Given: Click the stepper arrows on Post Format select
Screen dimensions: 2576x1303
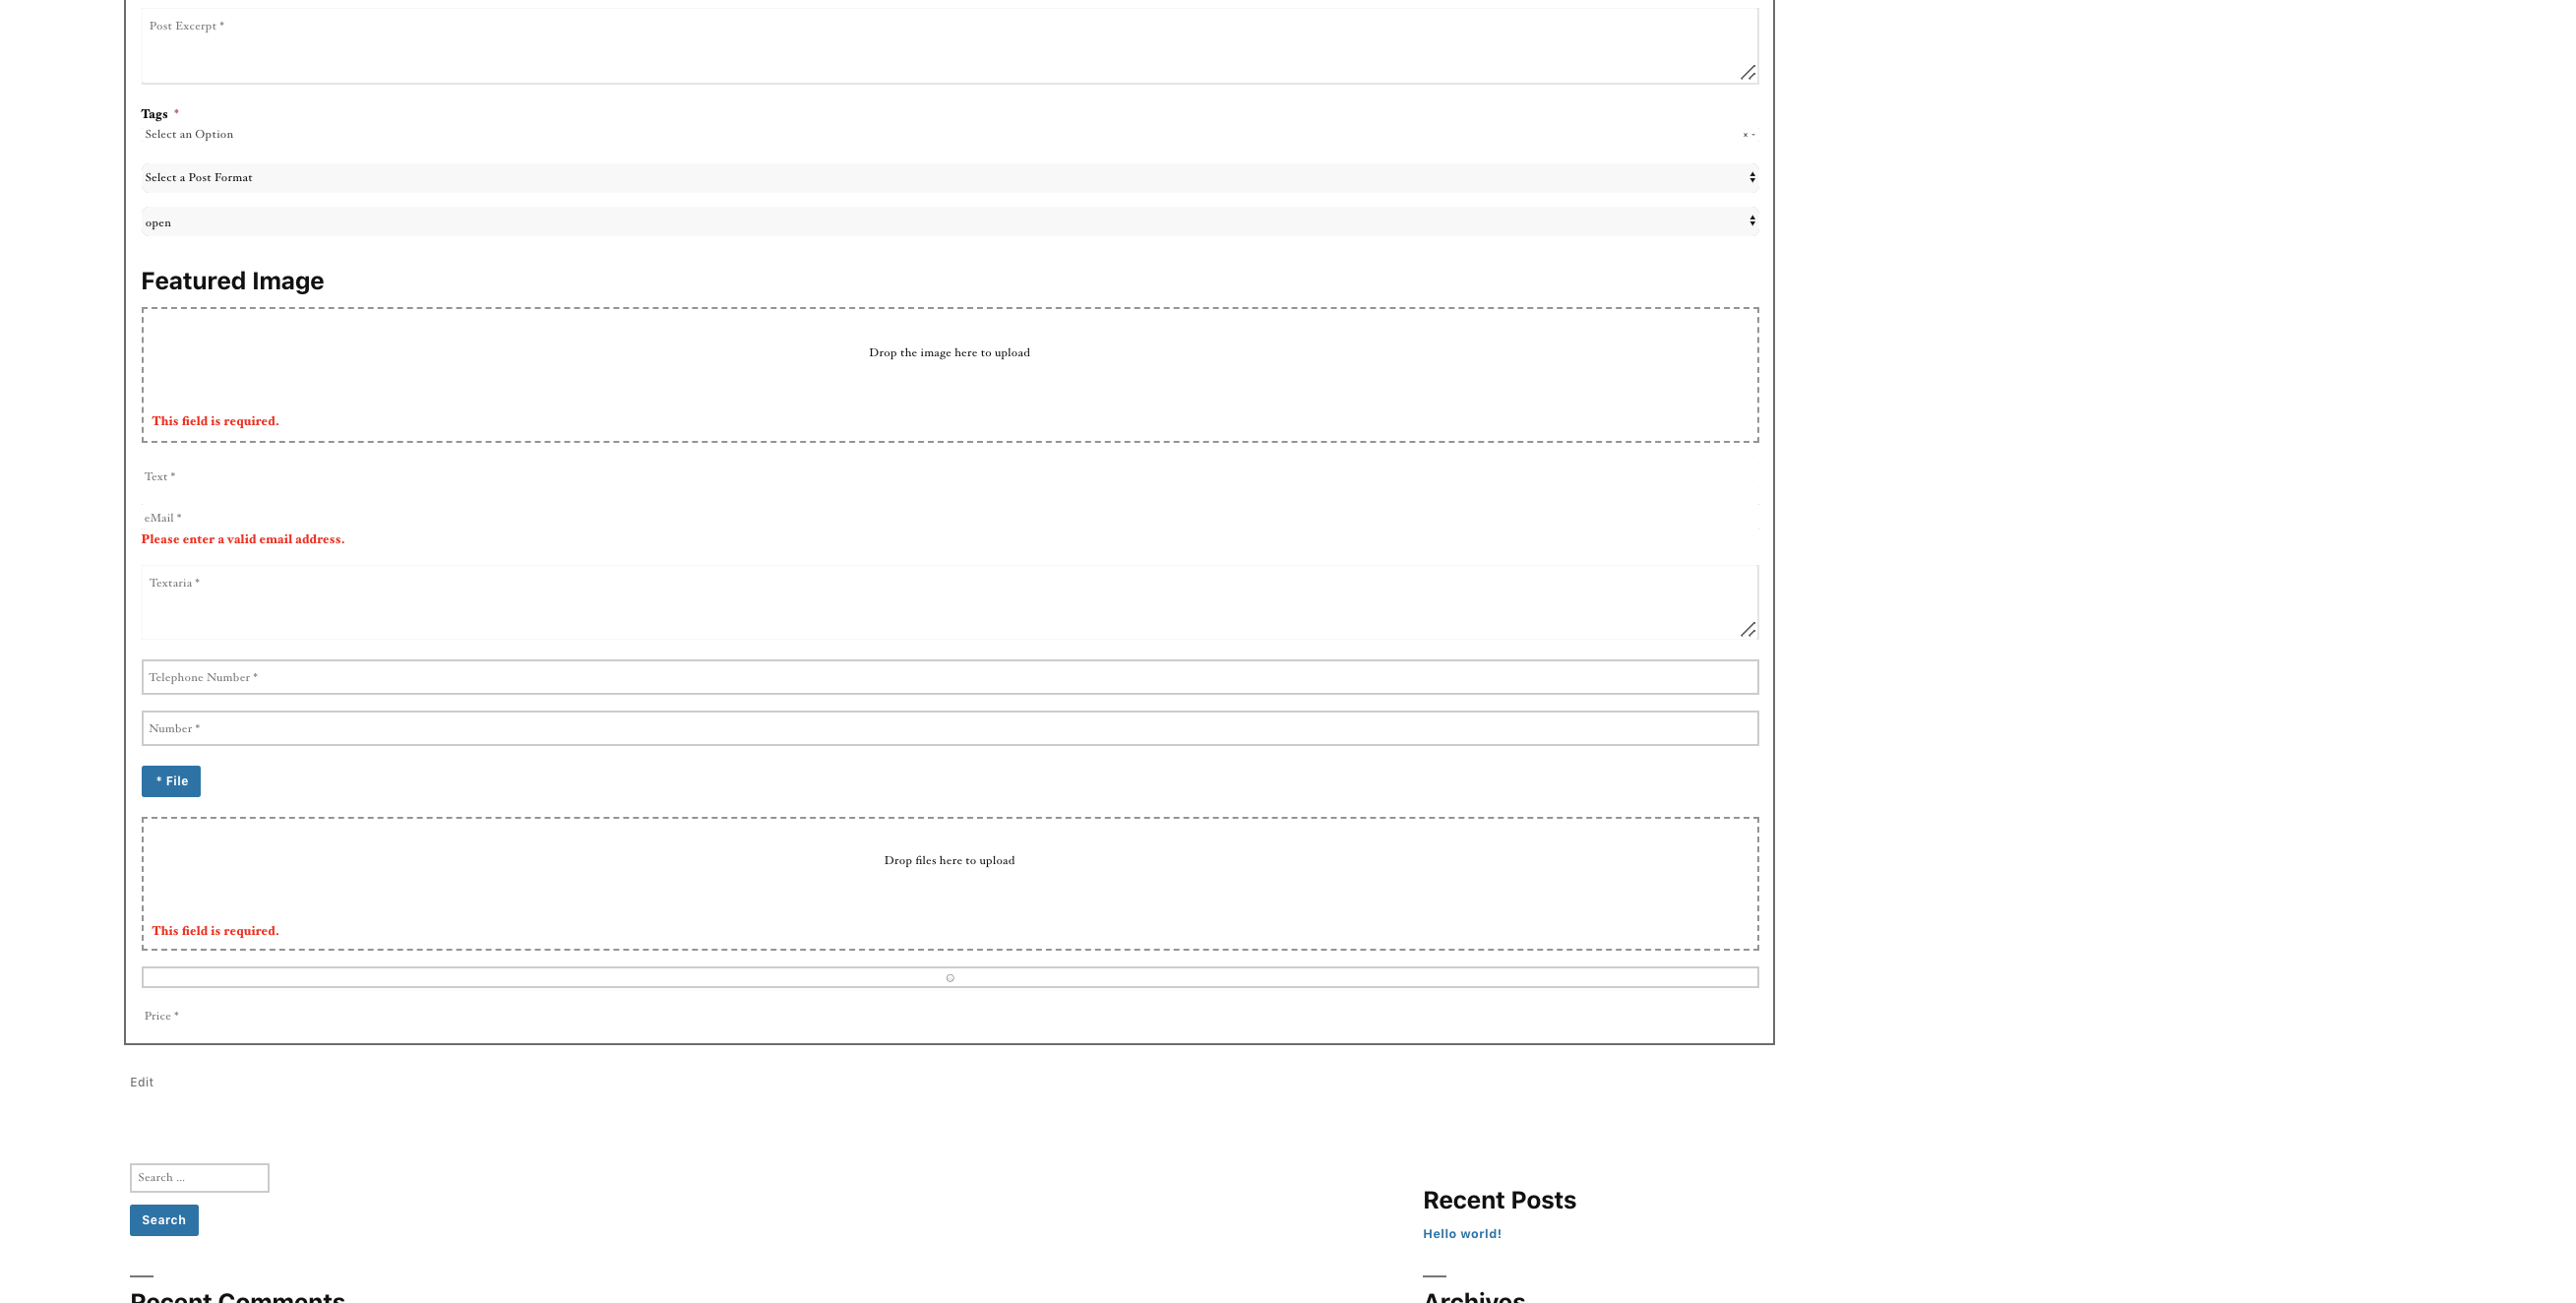Looking at the screenshot, I should (x=1752, y=176).
